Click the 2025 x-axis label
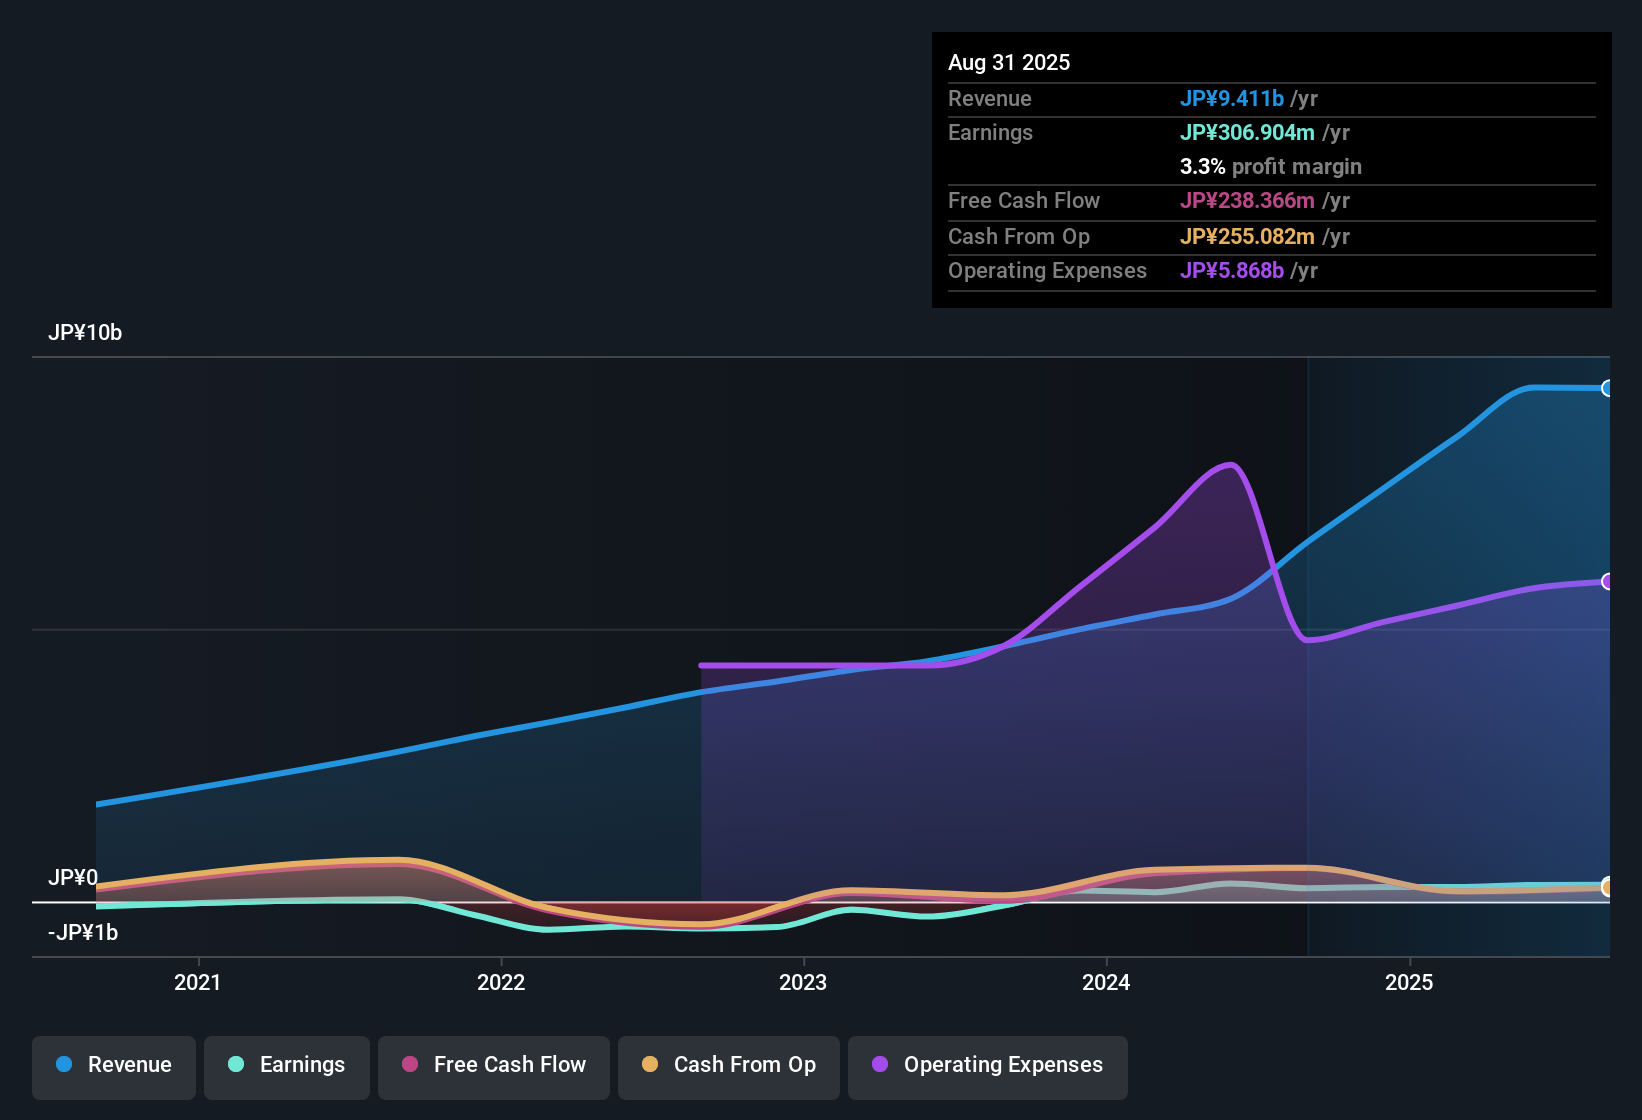 [x=1409, y=982]
